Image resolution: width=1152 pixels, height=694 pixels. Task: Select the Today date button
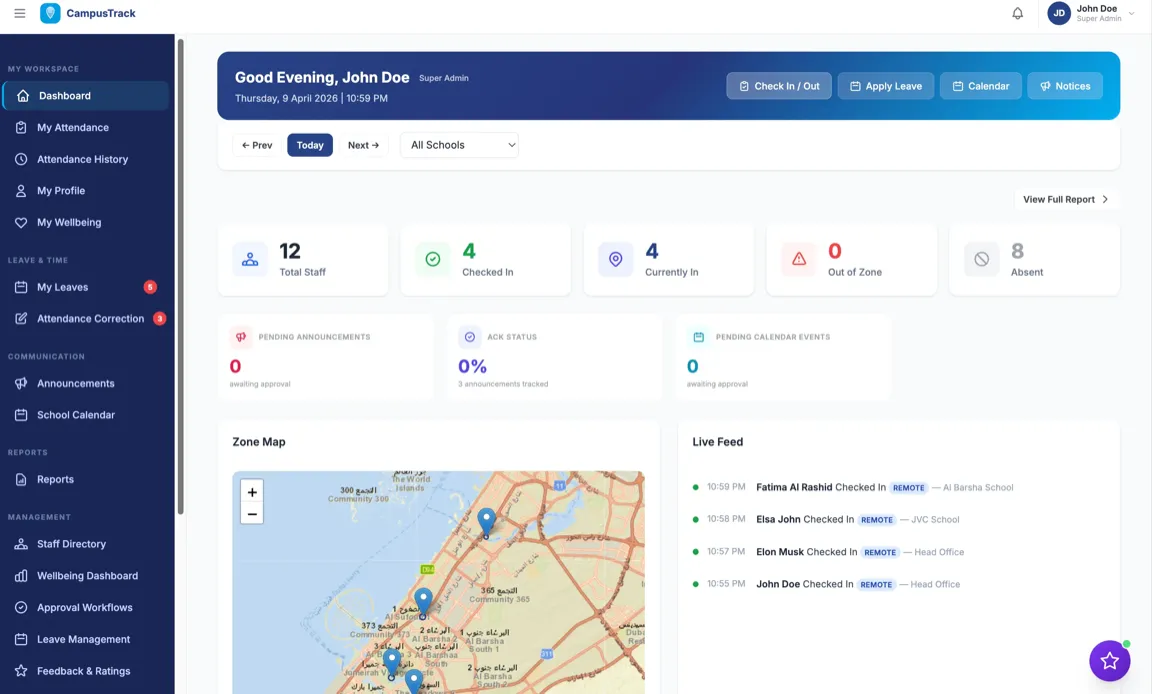(x=310, y=145)
